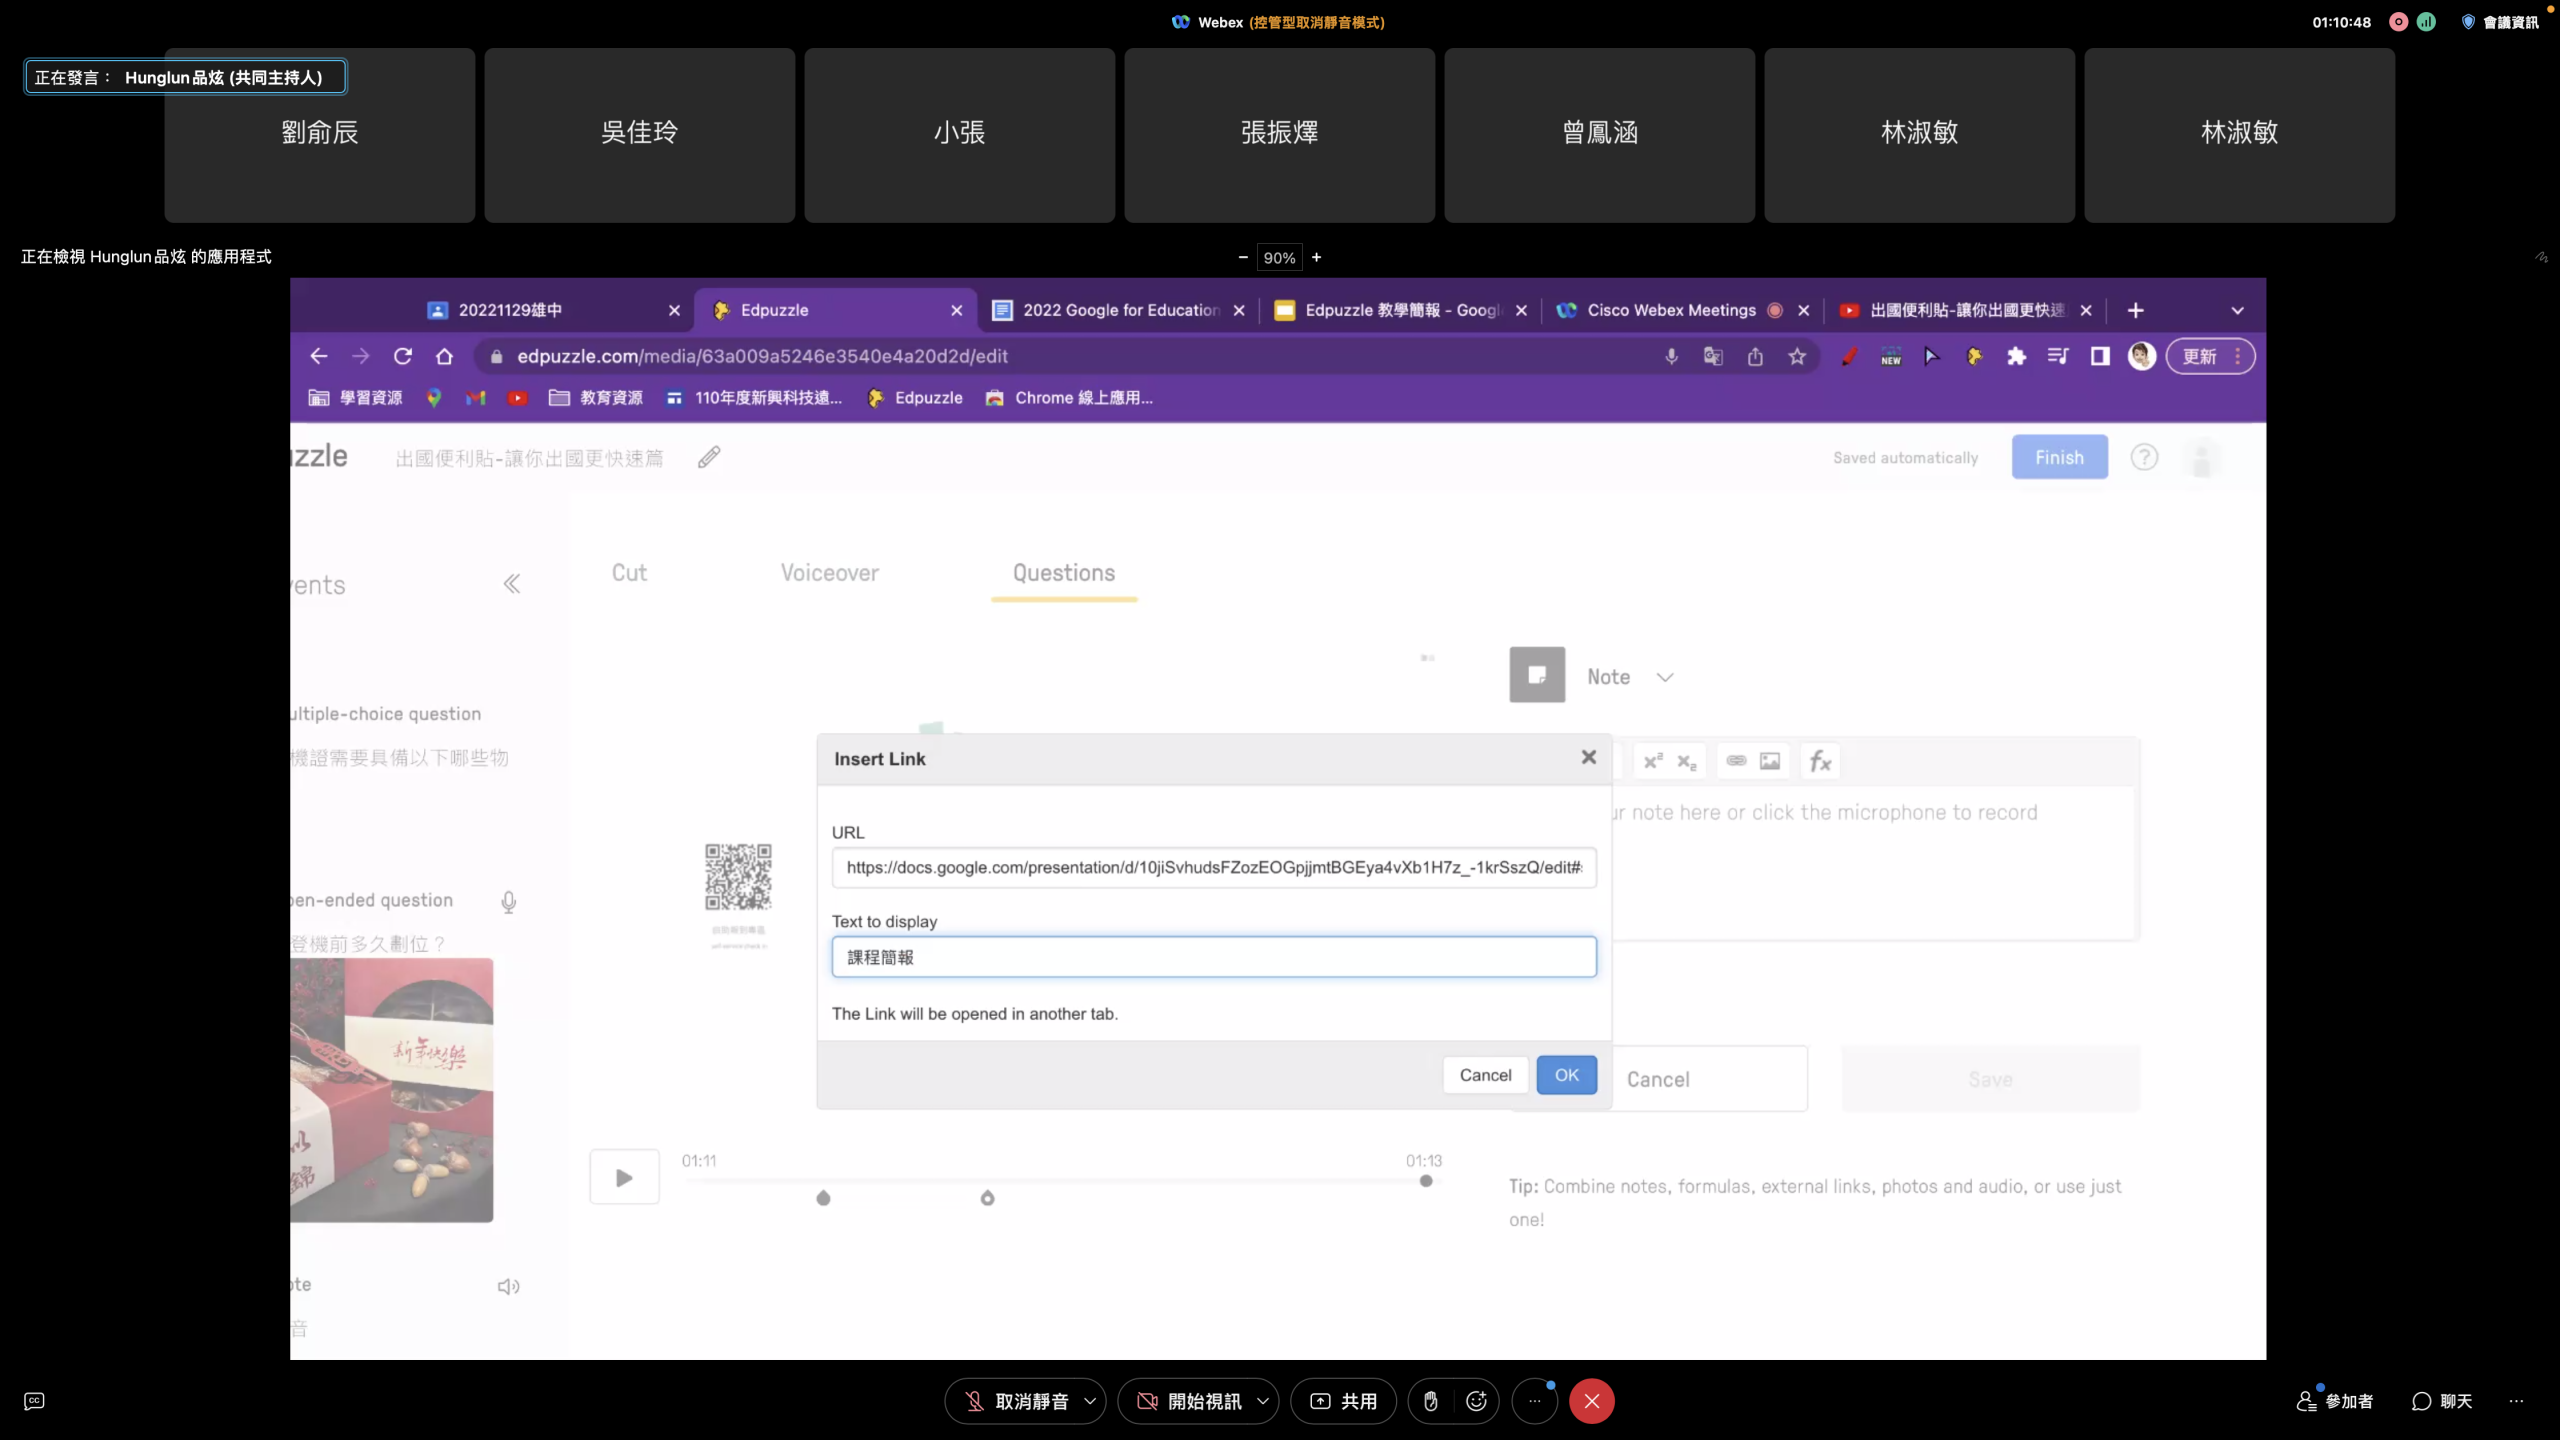
Task: Click the microphone icon beside open-ended question
Action: [508, 902]
